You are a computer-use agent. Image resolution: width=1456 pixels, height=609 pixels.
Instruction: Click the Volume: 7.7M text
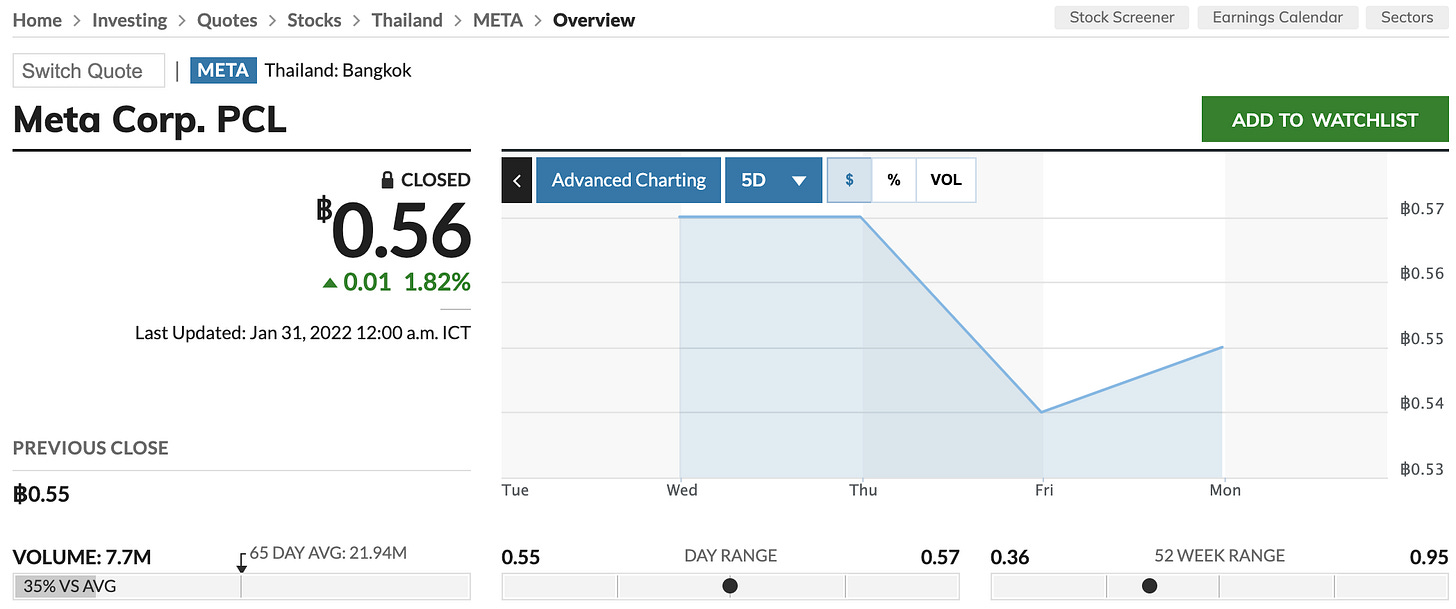click(x=82, y=557)
